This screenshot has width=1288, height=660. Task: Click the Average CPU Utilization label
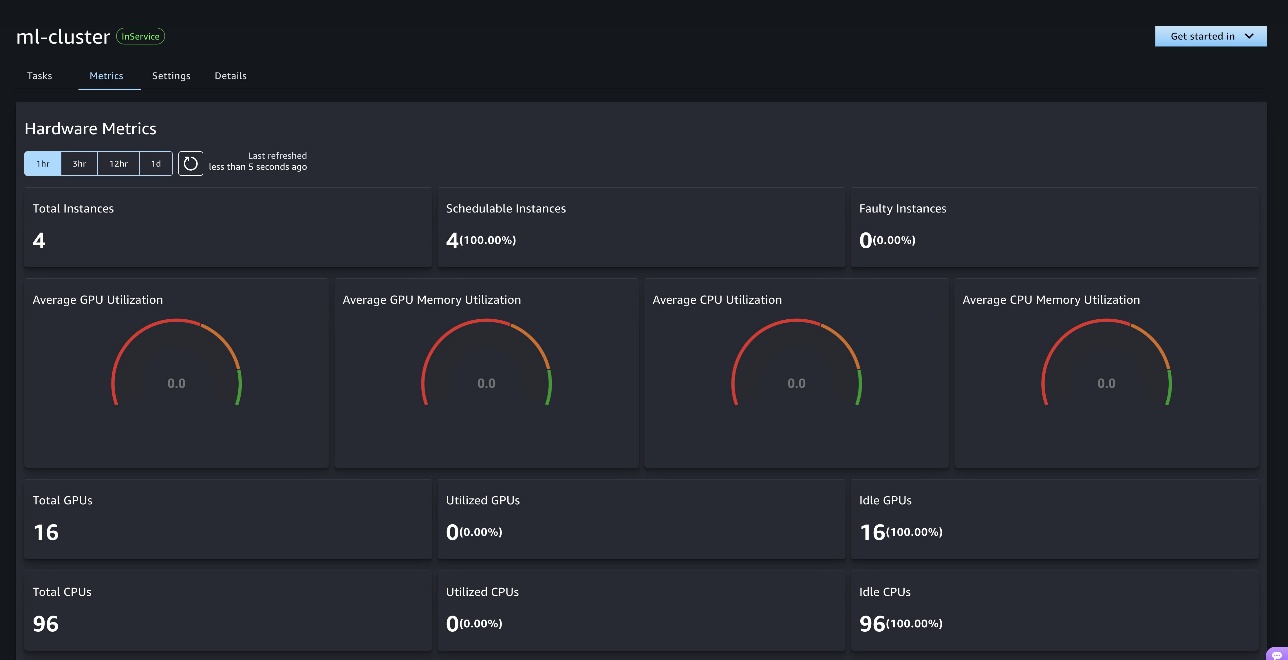click(718, 300)
